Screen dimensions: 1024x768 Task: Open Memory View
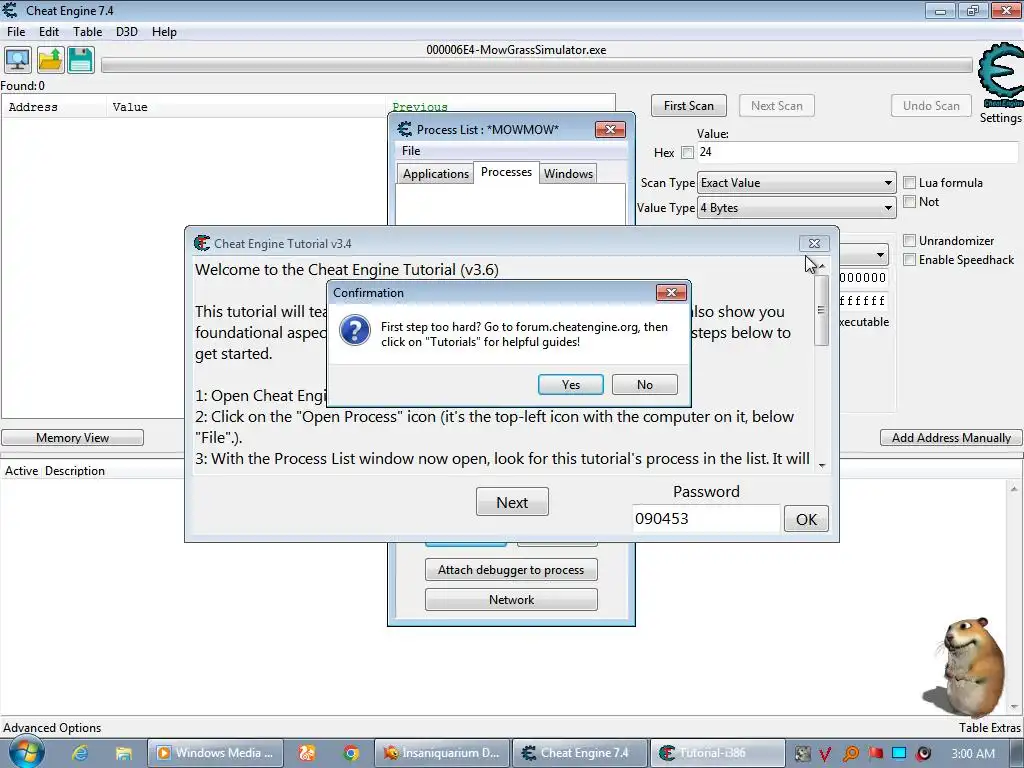[72, 438]
